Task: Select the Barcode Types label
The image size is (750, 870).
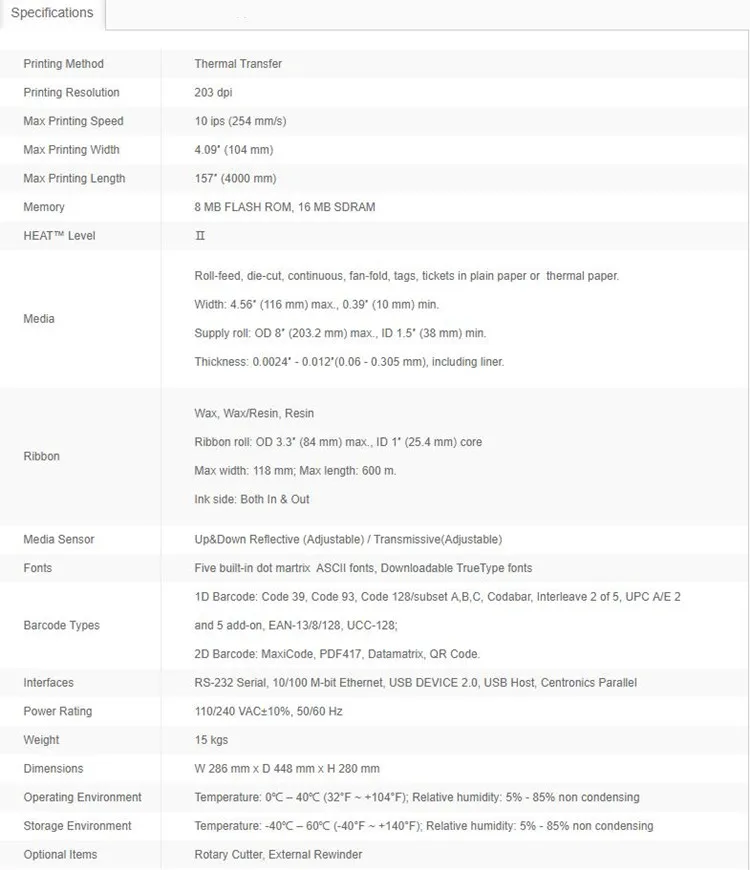Action: point(62,625)
